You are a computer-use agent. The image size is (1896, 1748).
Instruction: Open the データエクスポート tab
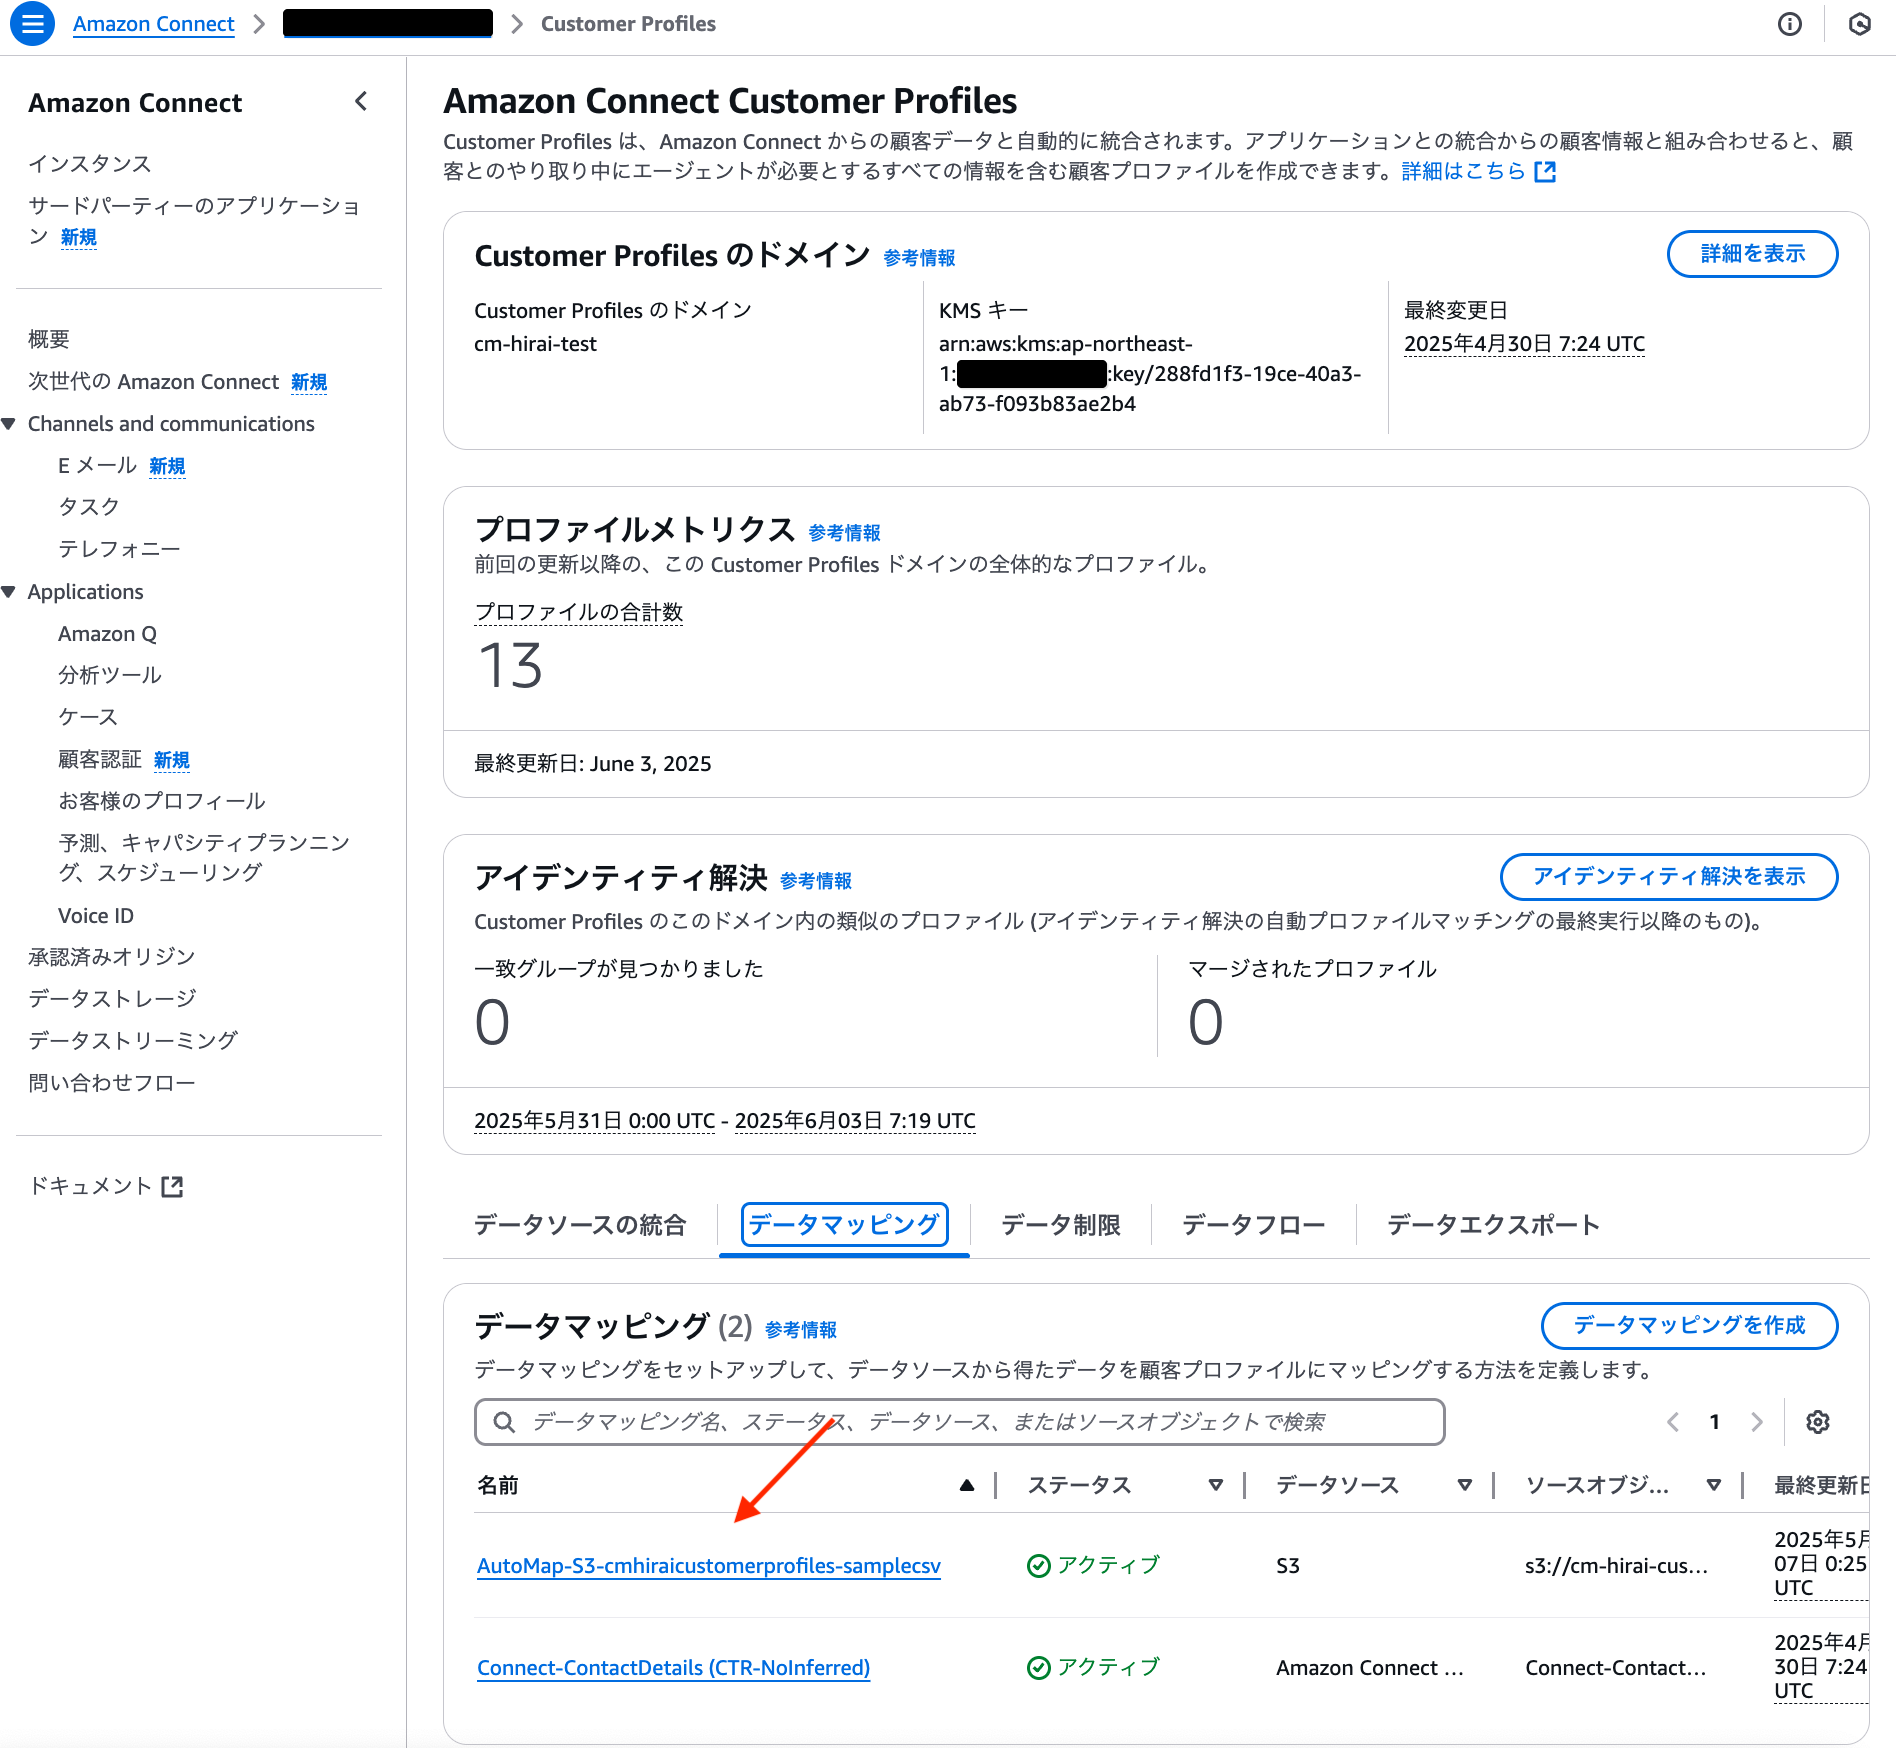1493,1225
